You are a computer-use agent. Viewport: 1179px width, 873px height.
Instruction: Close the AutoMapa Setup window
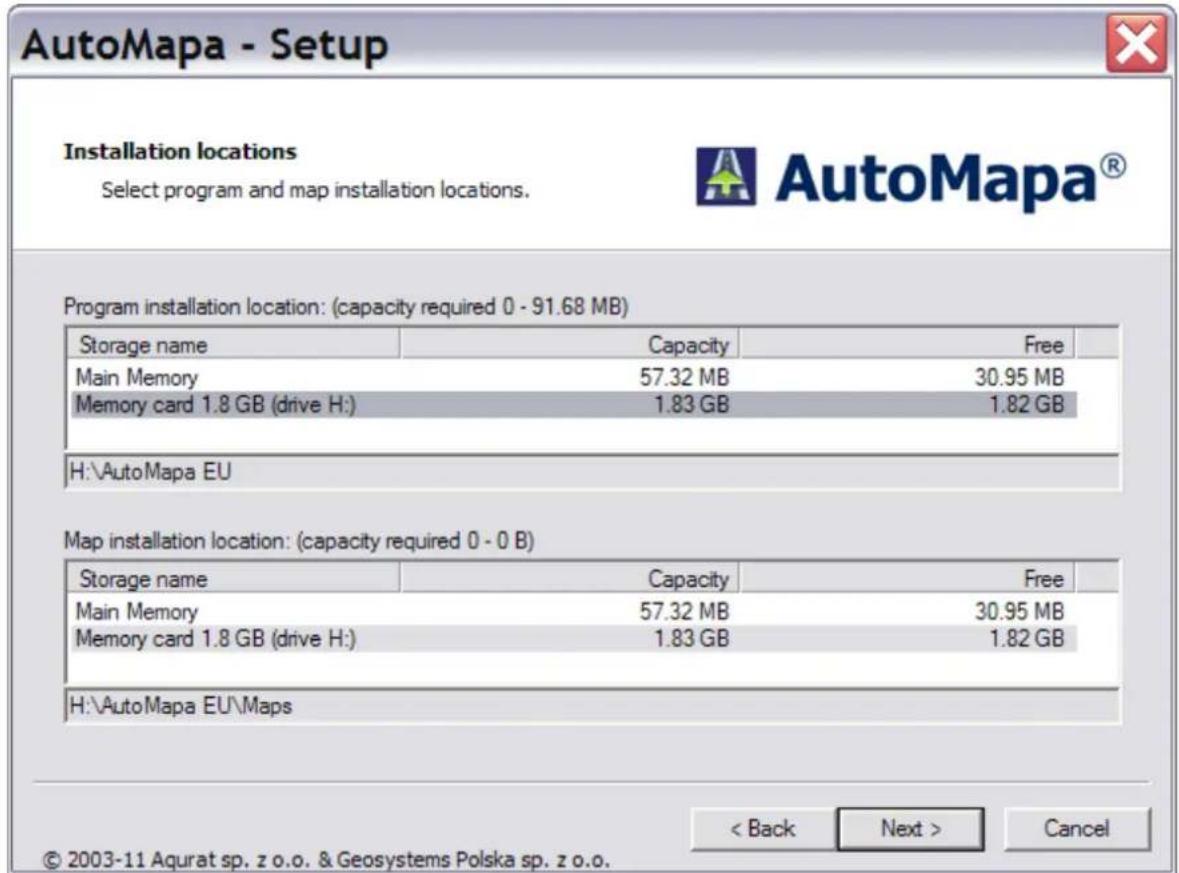tap(1136, 44)
